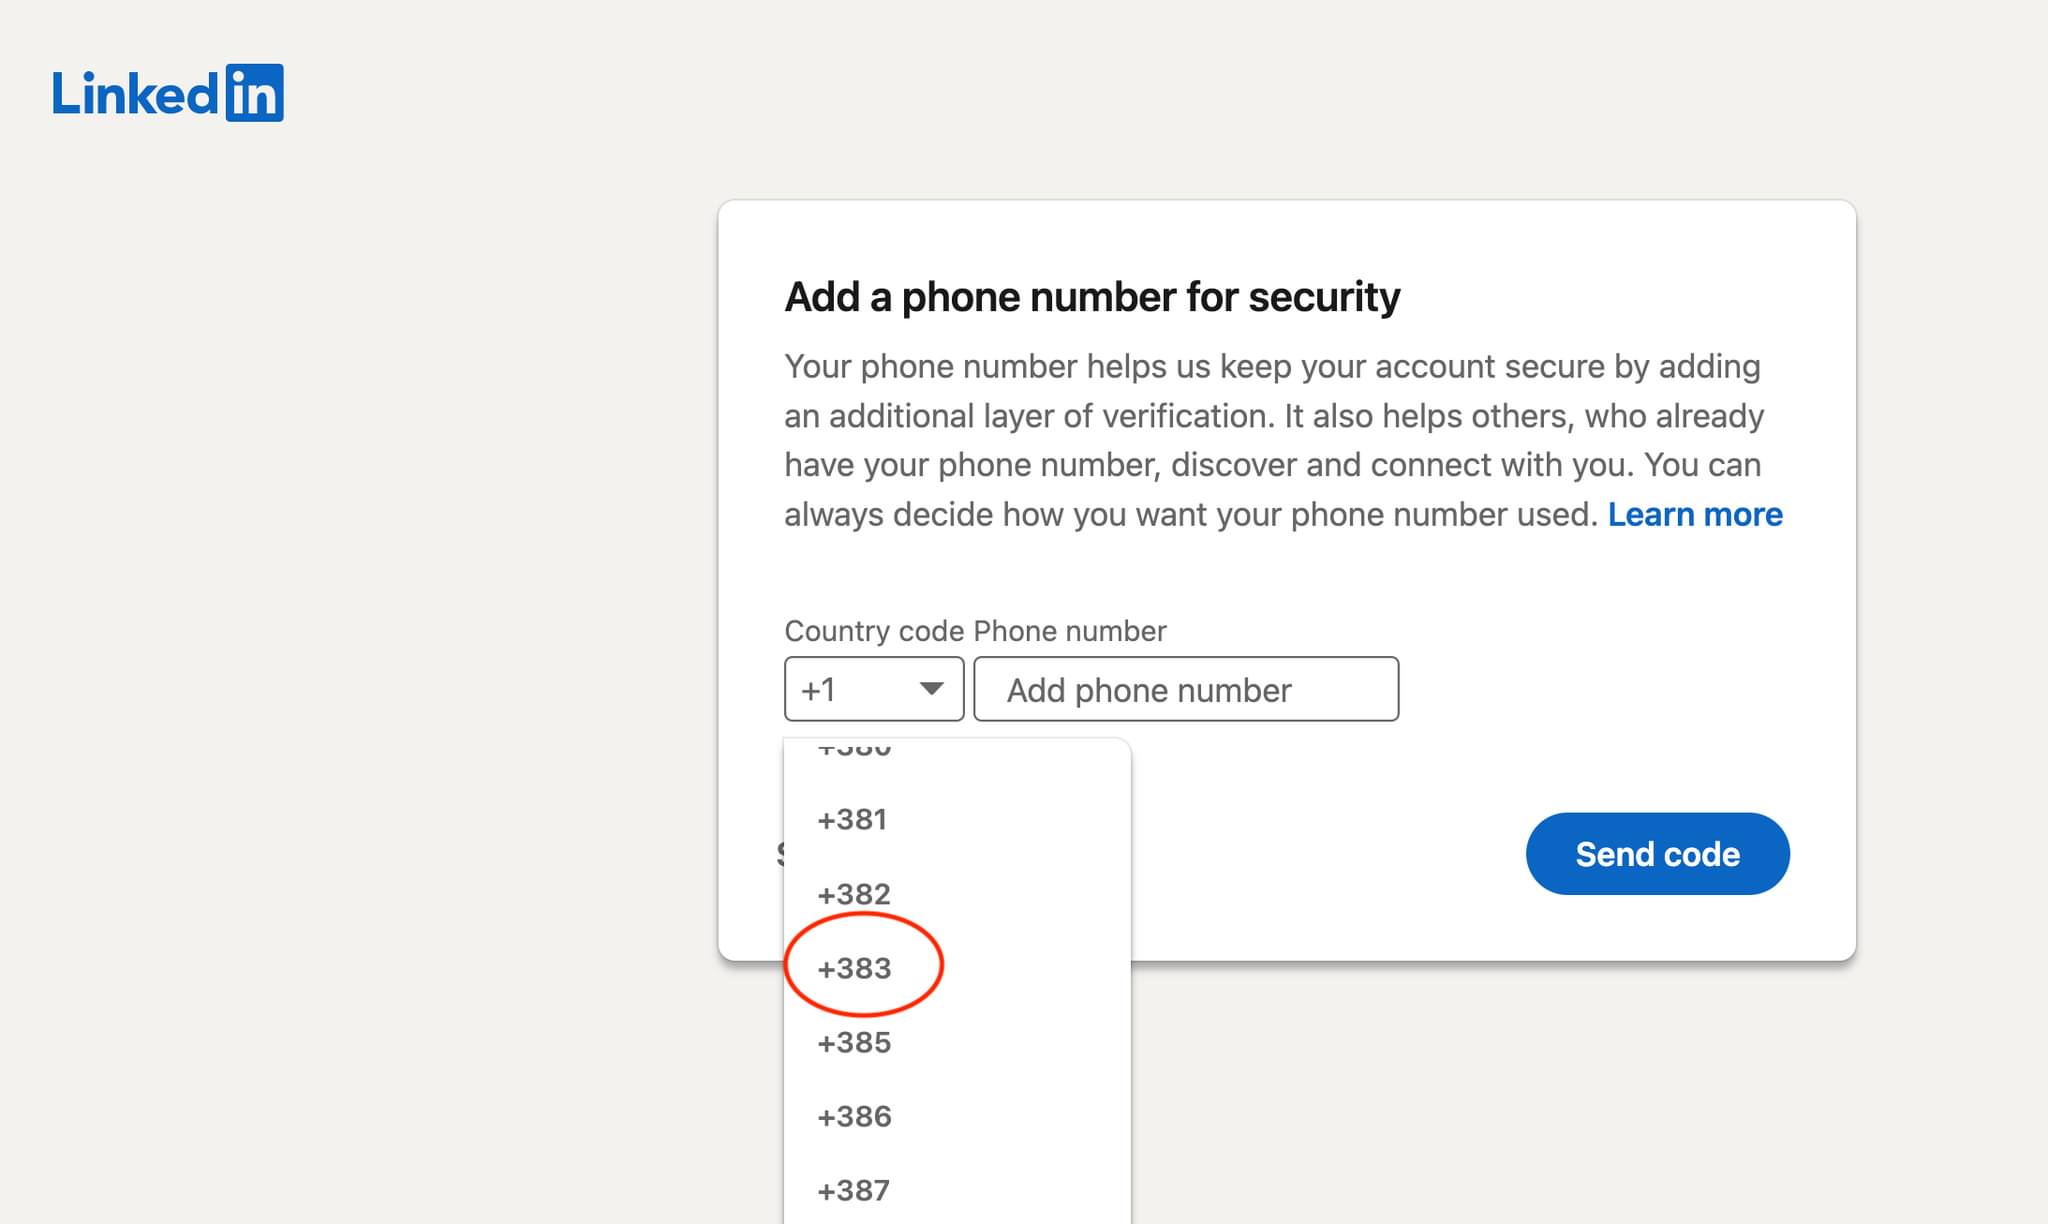The image size is (2048, 1224).
Task: Click the LinkedIn wordmark logo
Action: [x=168, y=93]
